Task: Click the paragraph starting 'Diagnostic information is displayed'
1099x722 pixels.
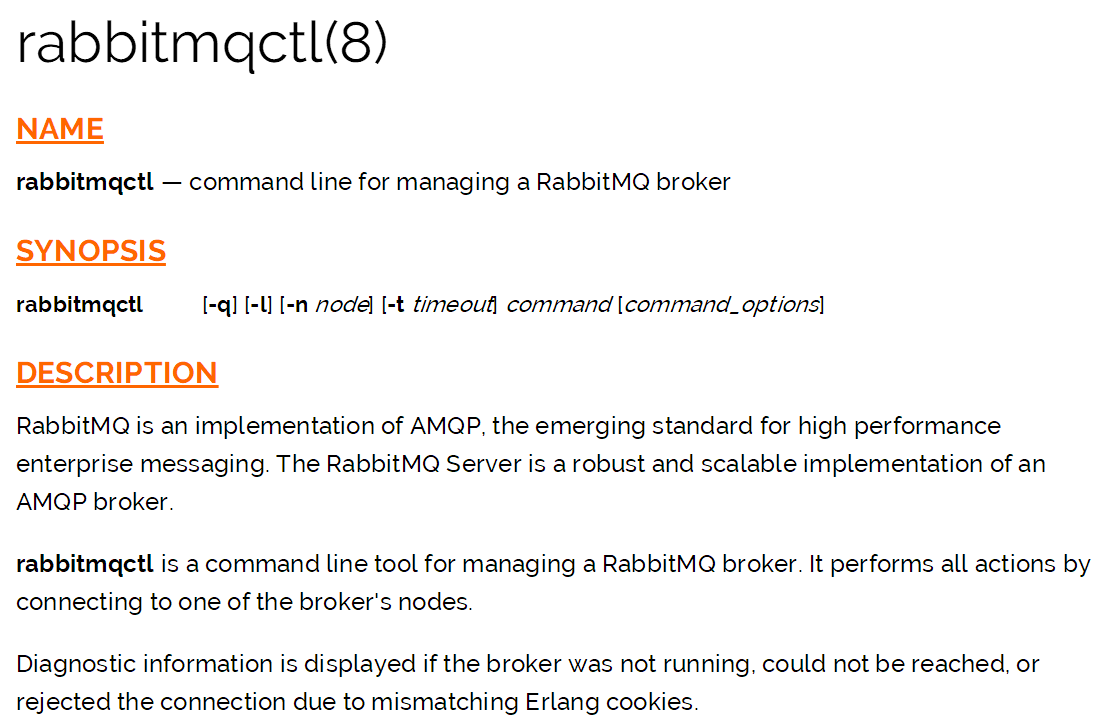Action: click(527, 683)
